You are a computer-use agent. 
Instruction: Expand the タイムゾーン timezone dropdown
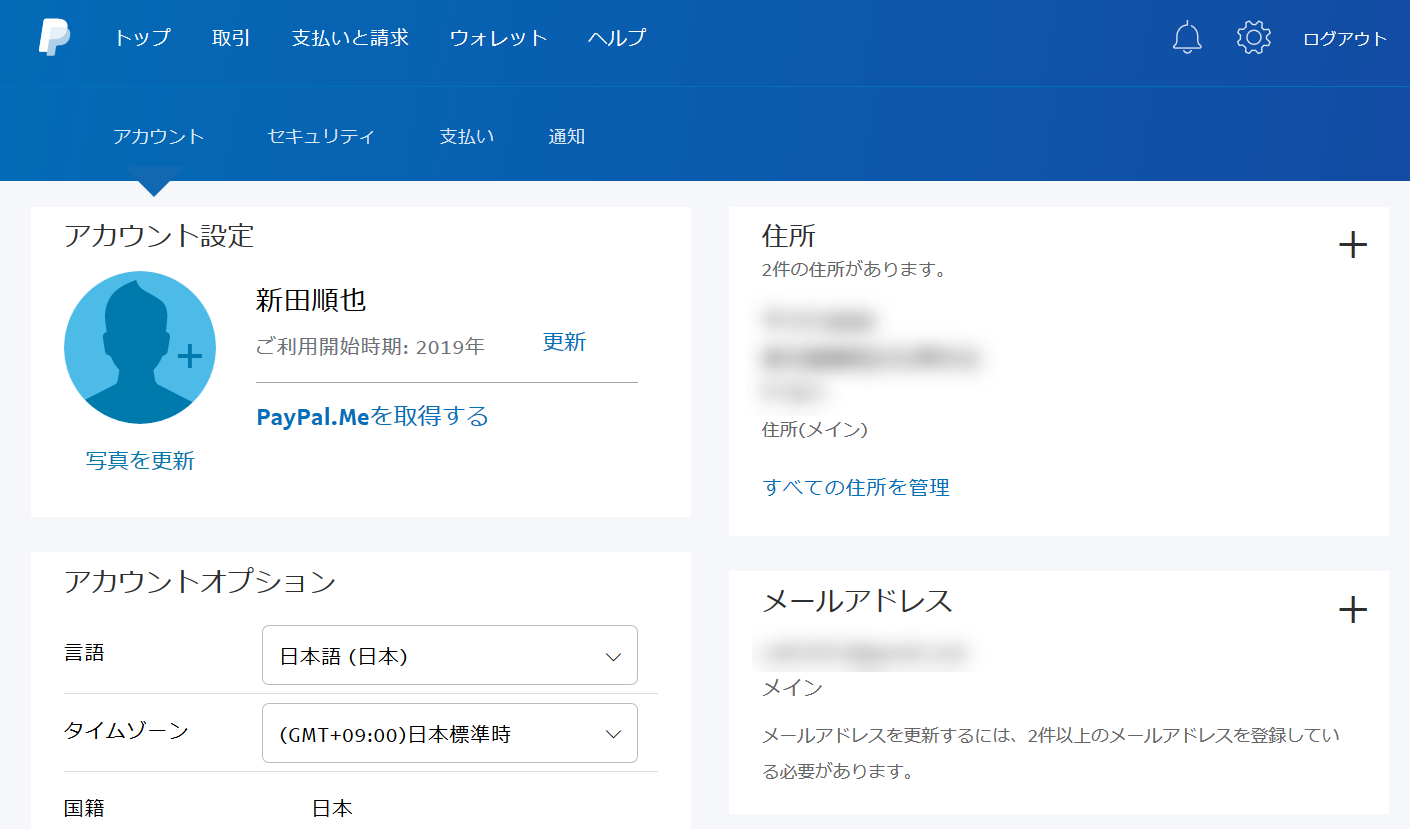pos(450,734)
